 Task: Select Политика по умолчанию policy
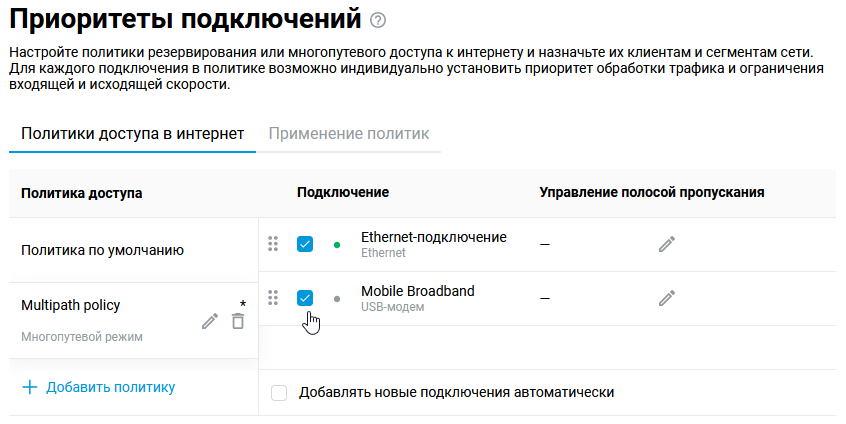click(x=102, y=250)
